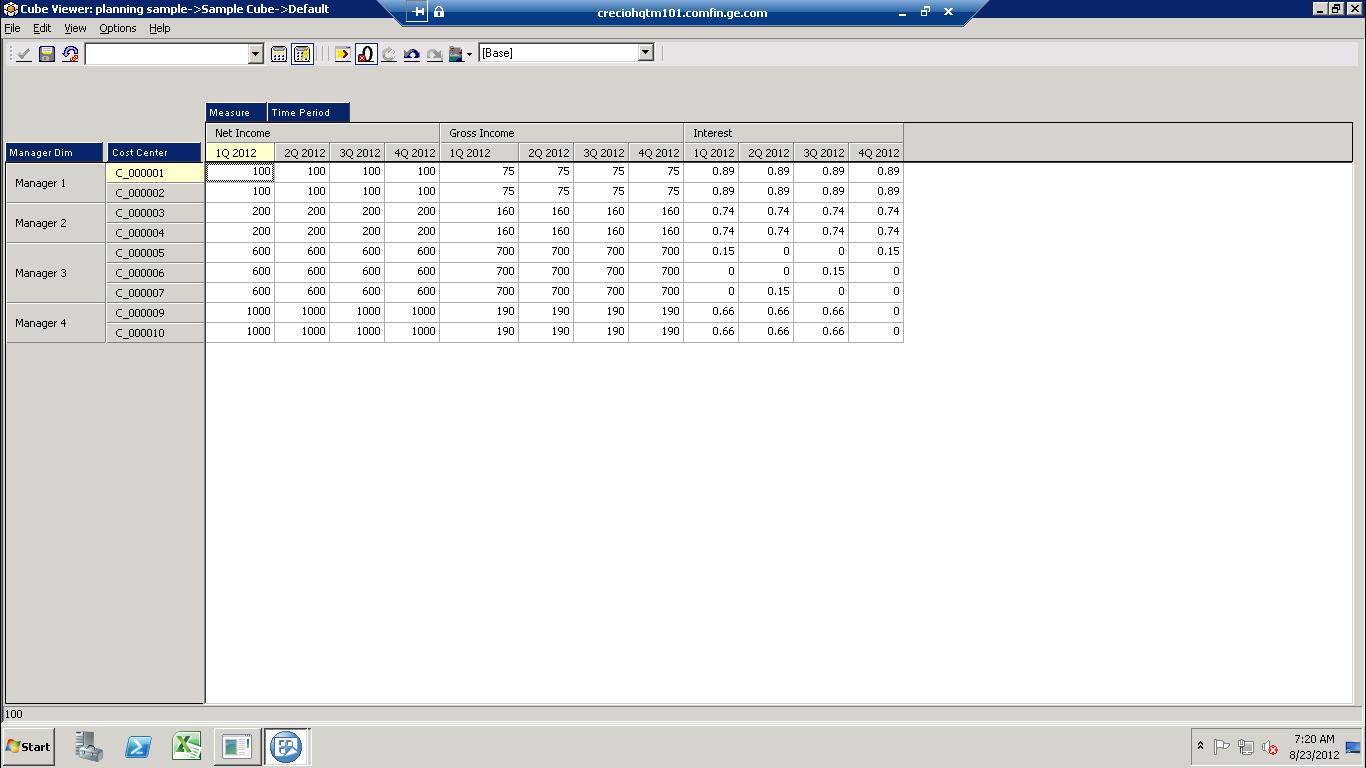1366x768 pixels.
Task: Click inside the empty toolbar combo field
Action: point(166,54)
